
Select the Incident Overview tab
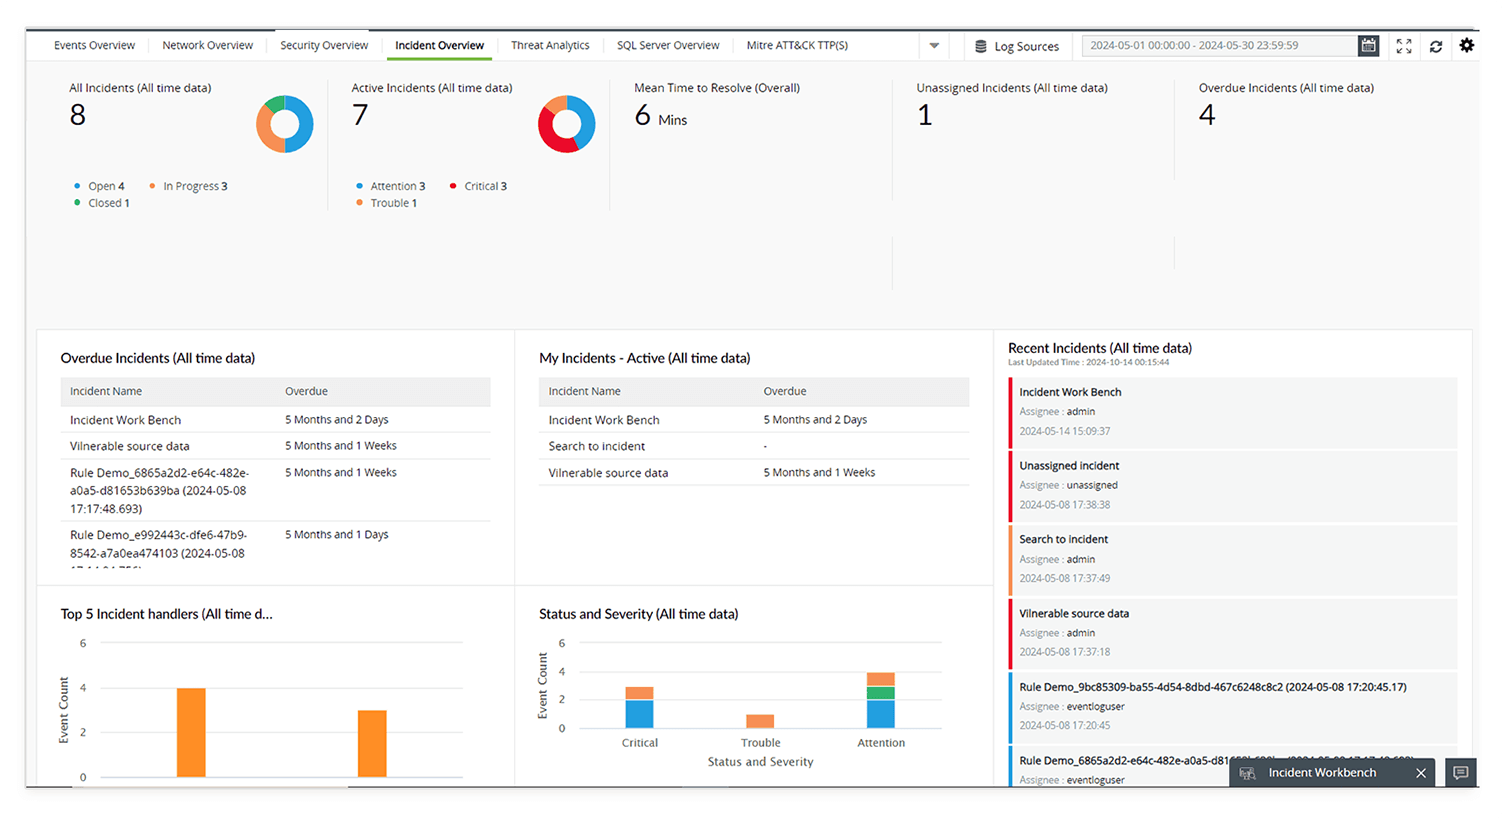[x=439, y=45]
